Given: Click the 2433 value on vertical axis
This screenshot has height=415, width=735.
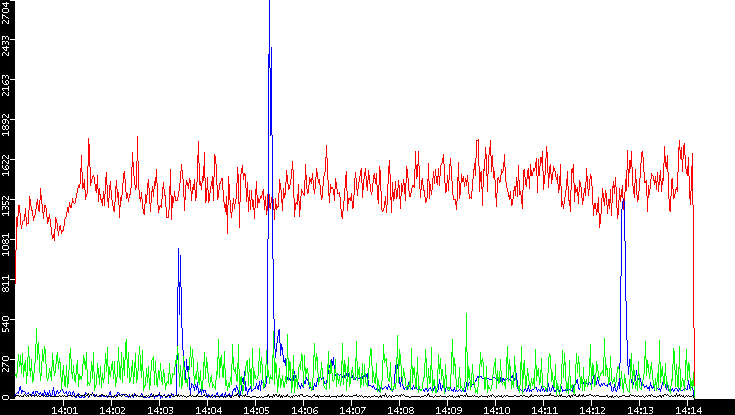Looking at the screenshot, I should tap(5, 46).
